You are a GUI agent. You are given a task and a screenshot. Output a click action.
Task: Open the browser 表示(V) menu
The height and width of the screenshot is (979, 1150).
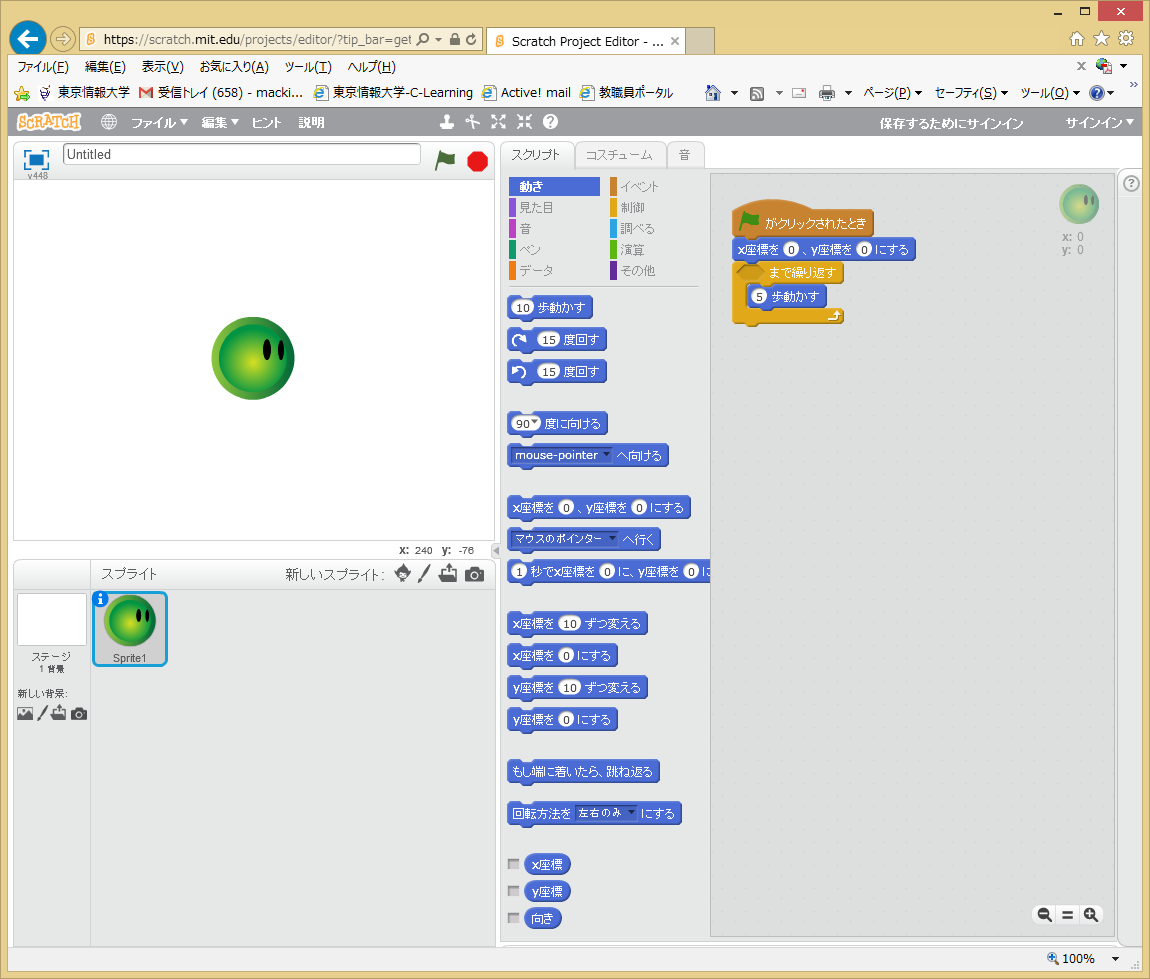(162, 67)
